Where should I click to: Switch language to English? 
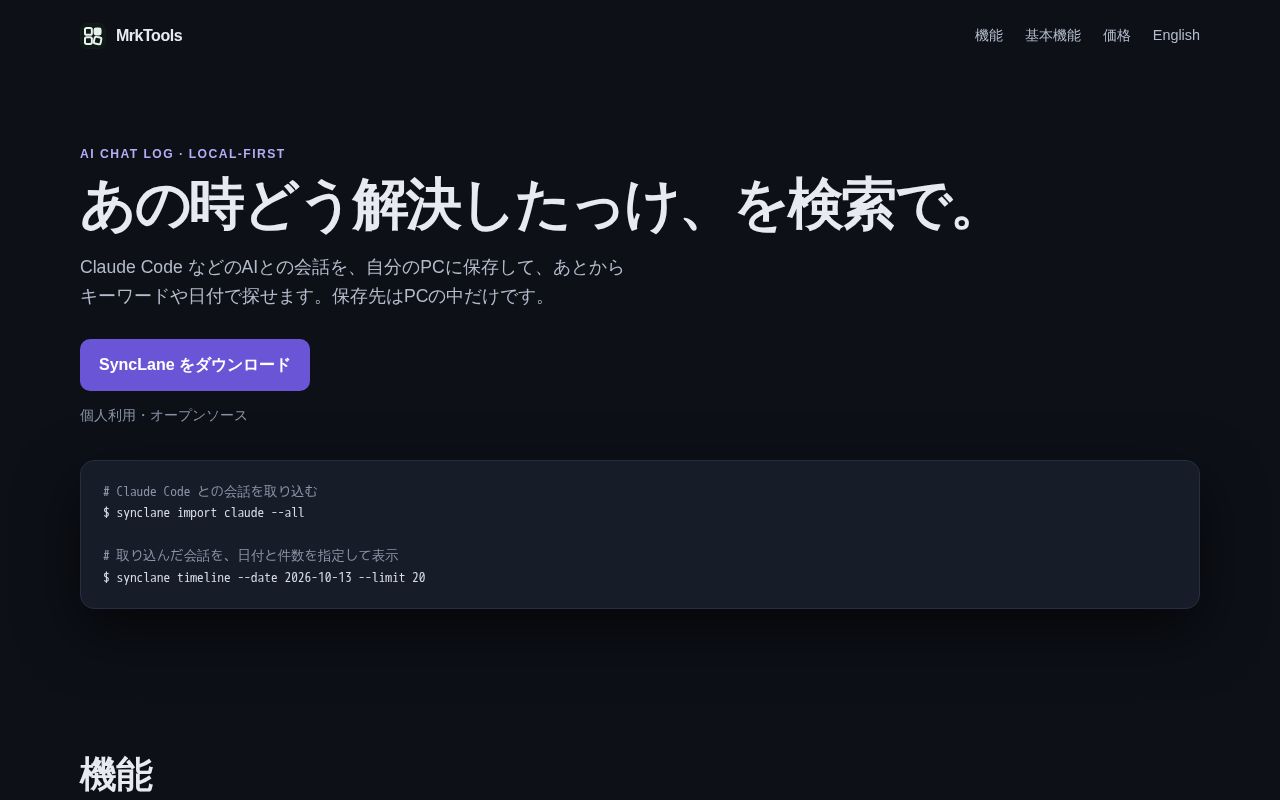[1176, 35]
